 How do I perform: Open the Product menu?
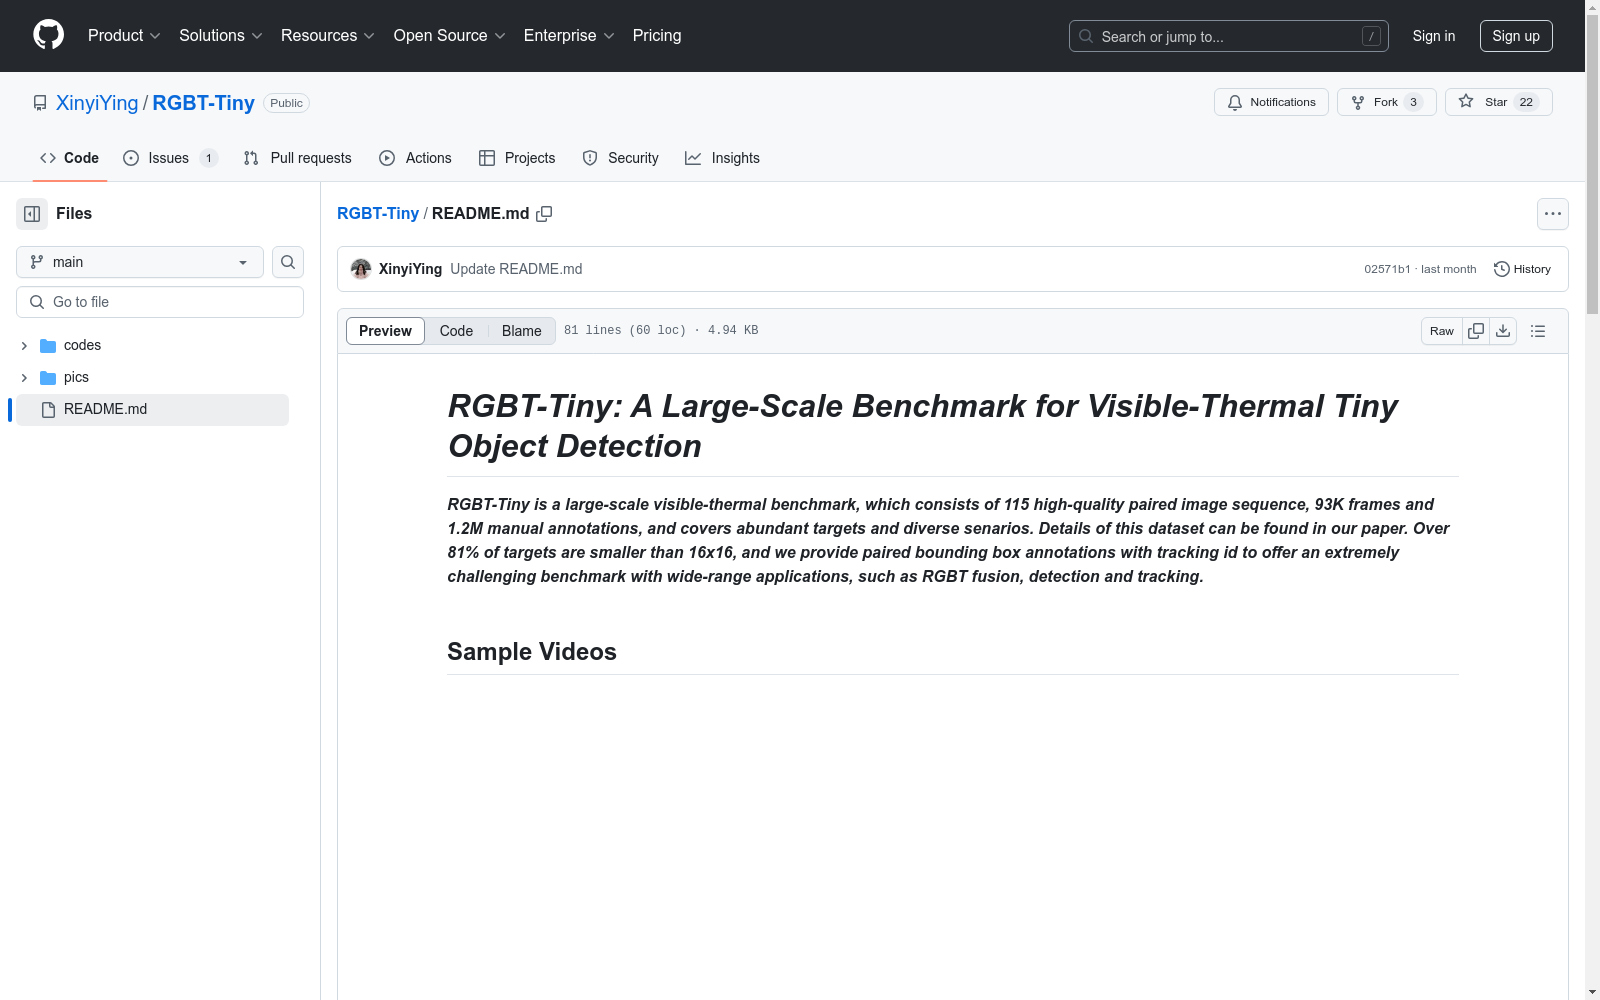coord(124,36)
